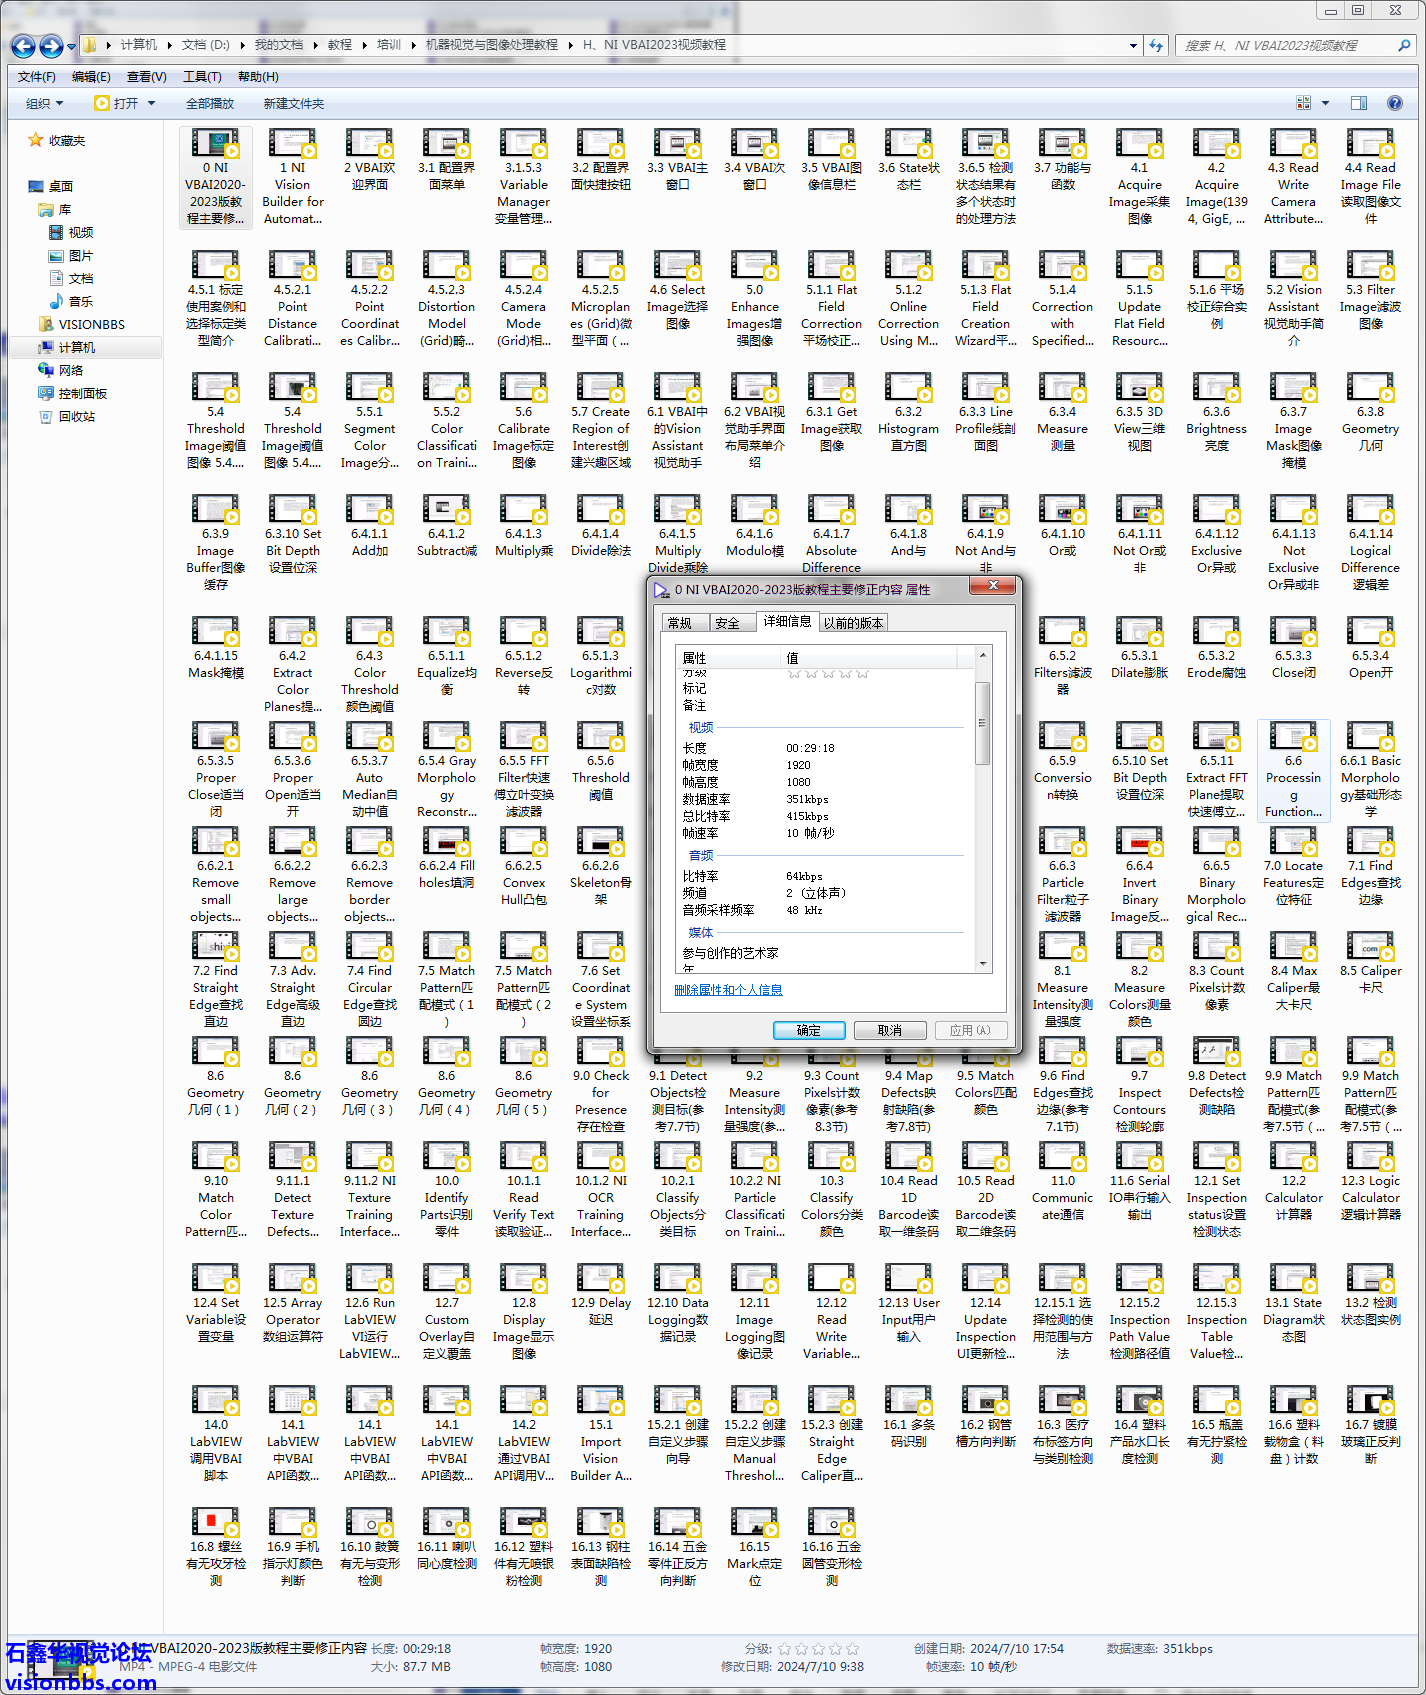Image resolution: width=1426 pixels, height=1695 pixels.
Task: Click 文档 (D:) in address breadcrumb
Action: [x=206, y=44]
